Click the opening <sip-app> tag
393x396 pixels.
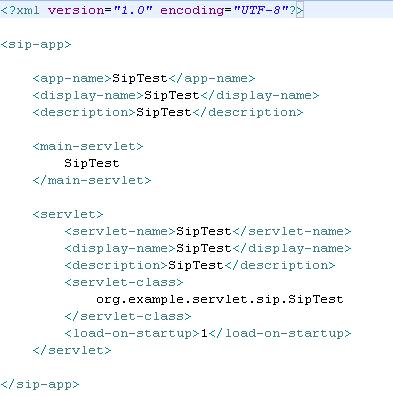(36, 45)
